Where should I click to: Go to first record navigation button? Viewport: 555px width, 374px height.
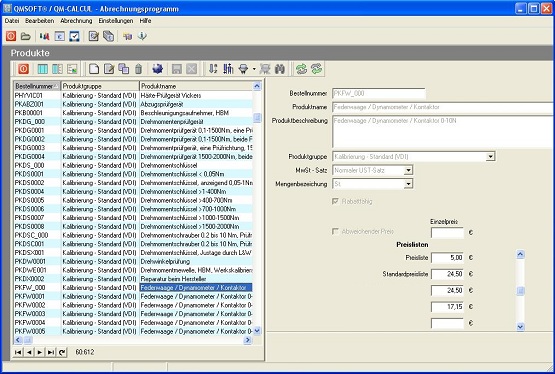click(18, 352)
